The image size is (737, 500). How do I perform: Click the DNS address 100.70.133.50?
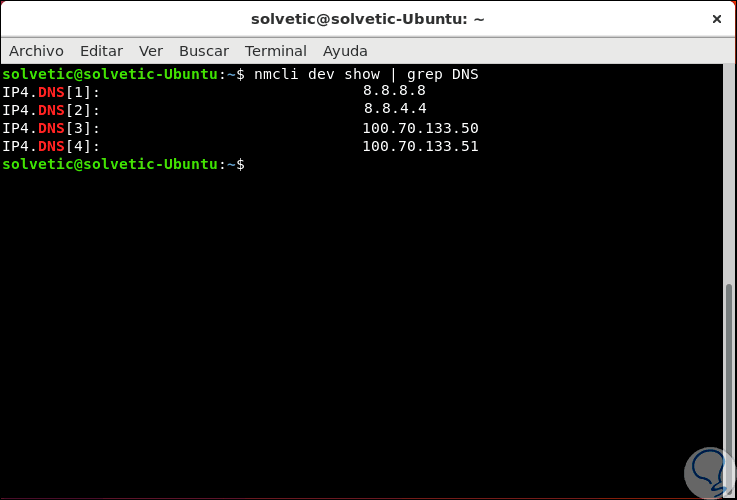[x=420, y=128]
